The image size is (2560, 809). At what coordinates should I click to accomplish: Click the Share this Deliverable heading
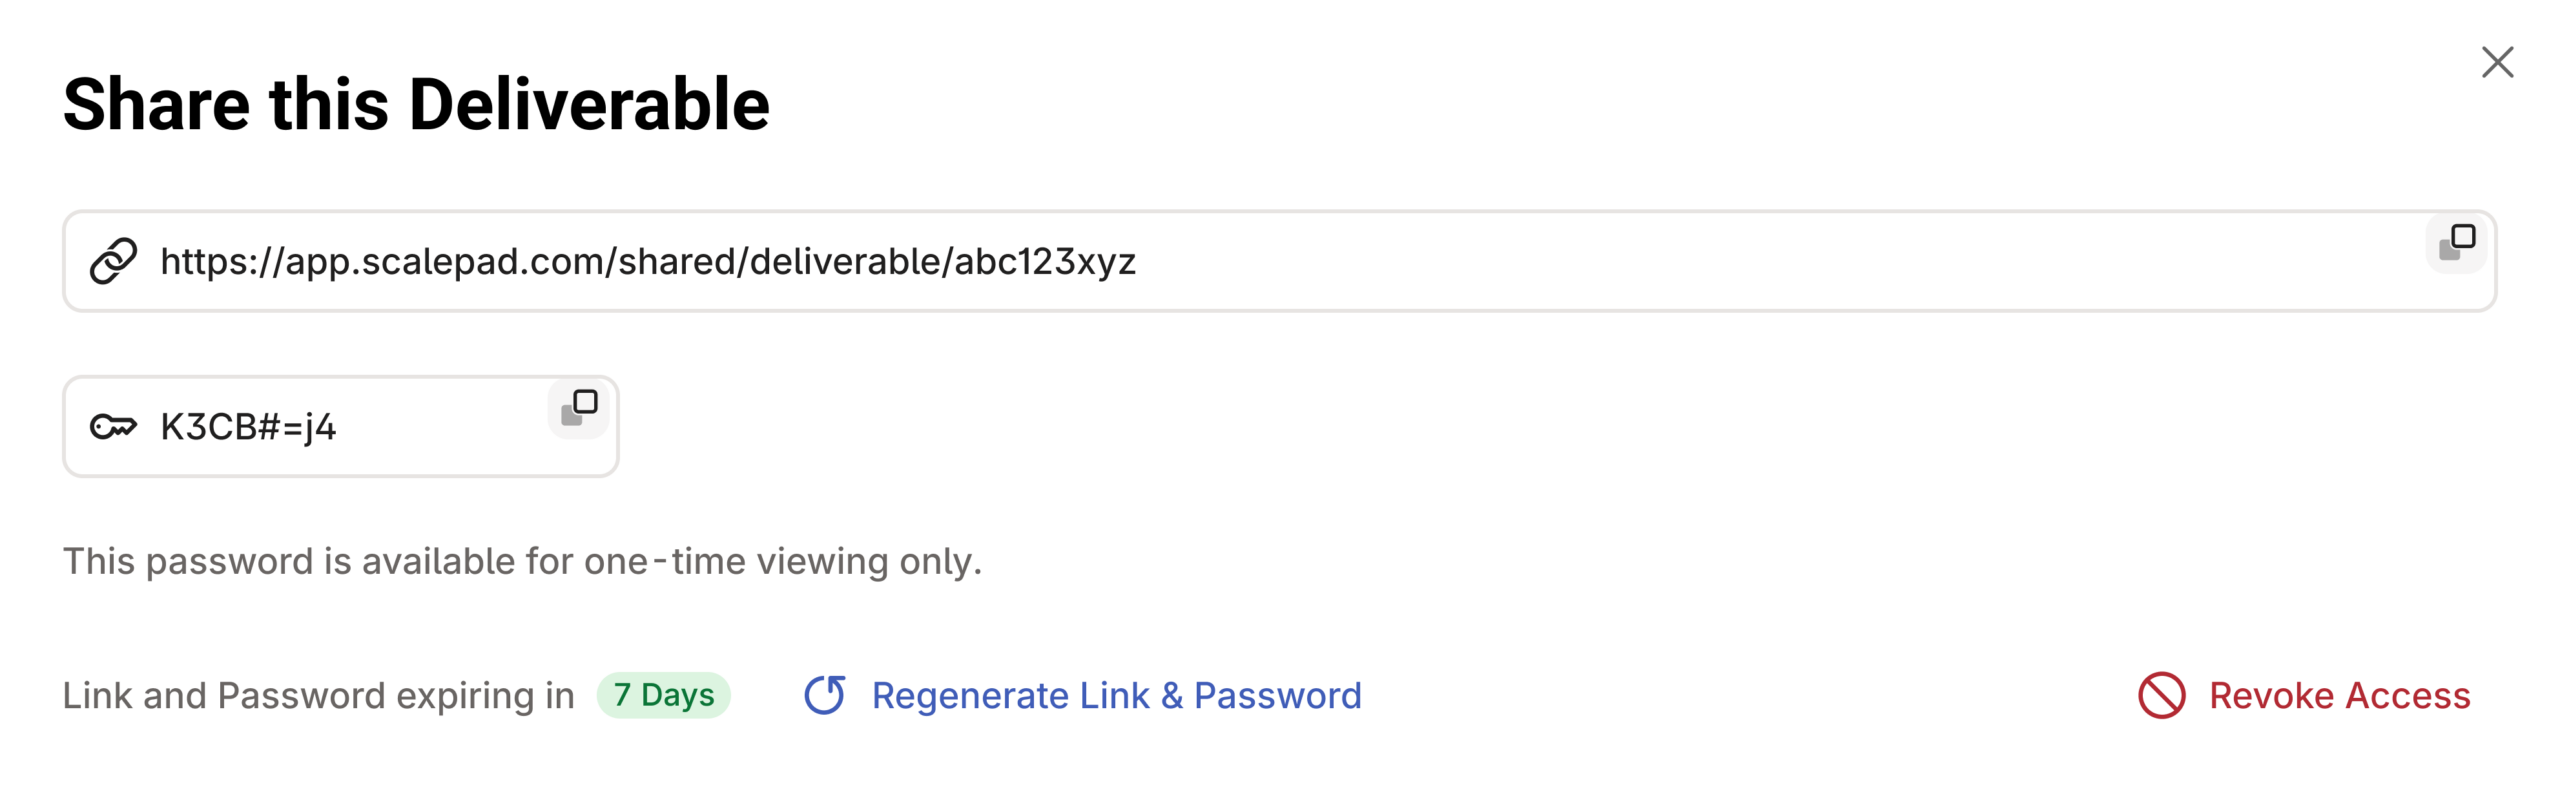click(417, 103)
